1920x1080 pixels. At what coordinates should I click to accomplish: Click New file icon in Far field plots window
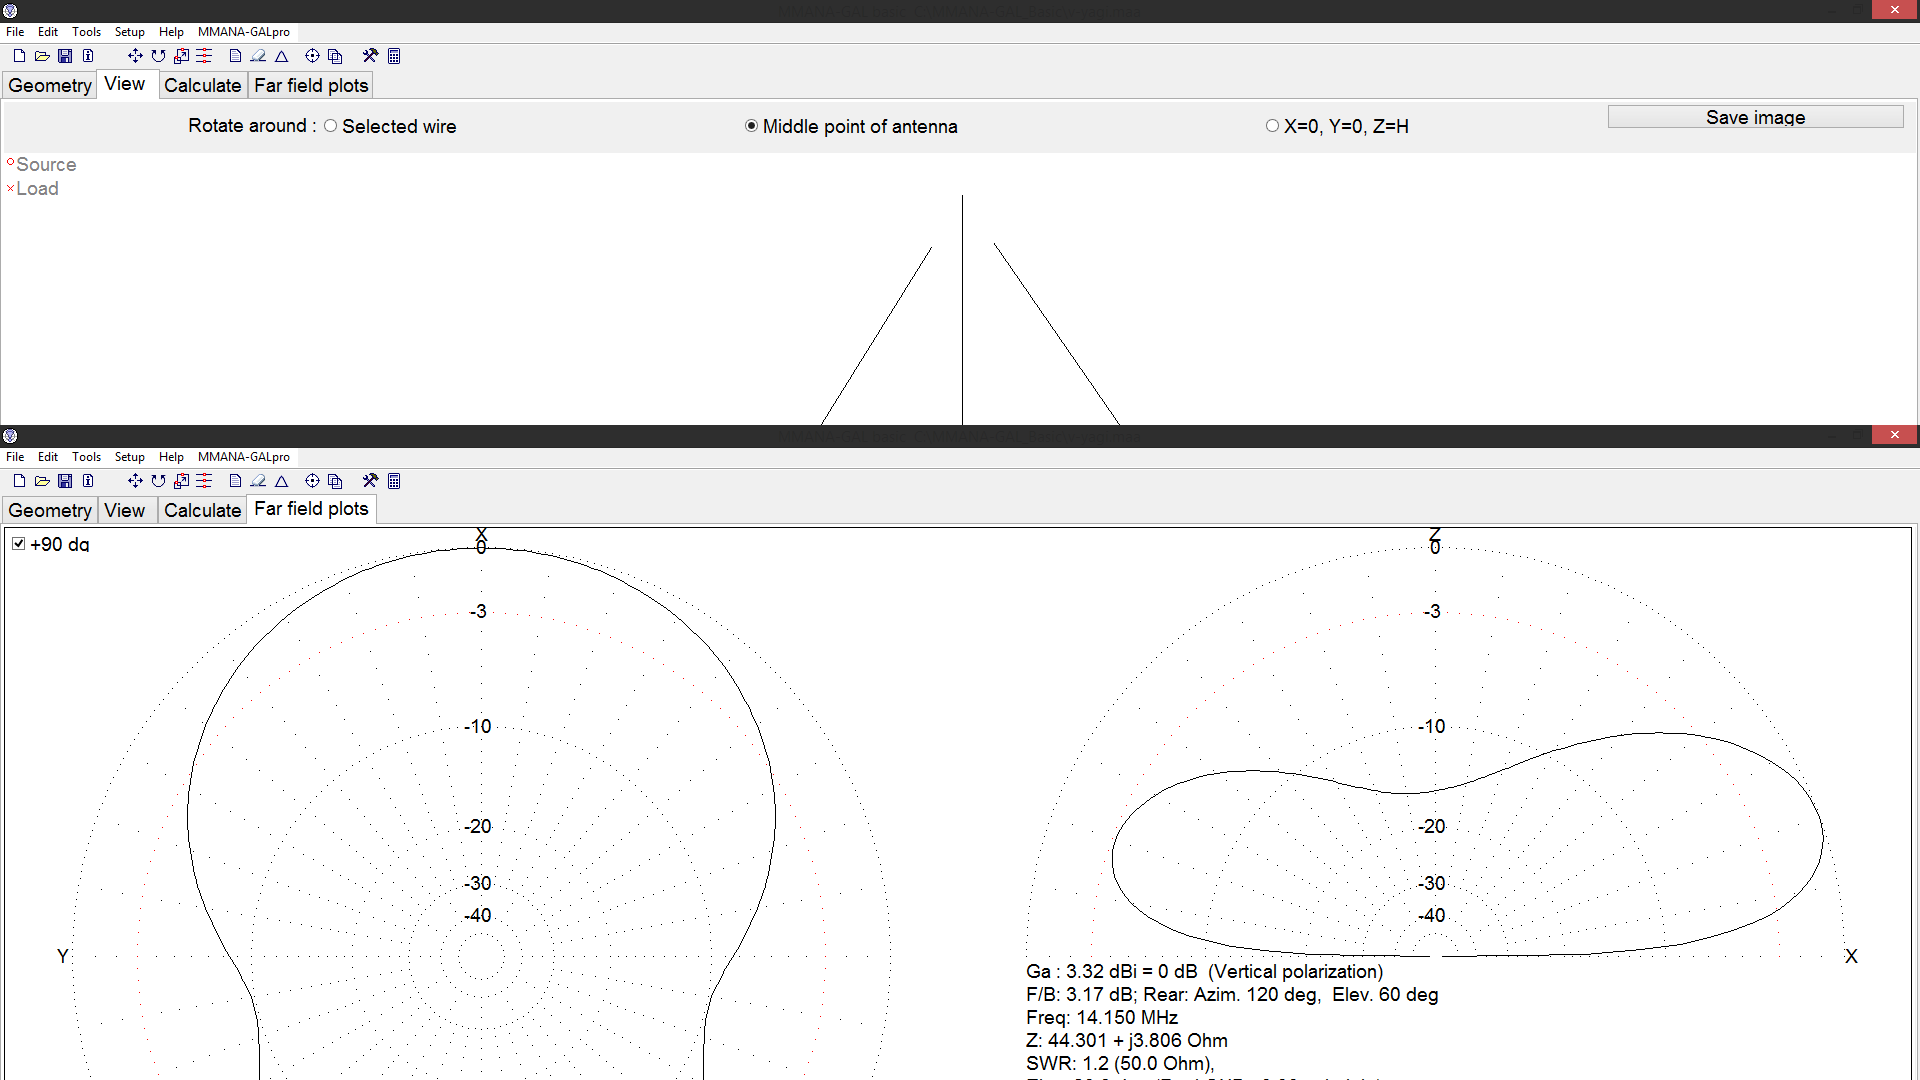[x=19, y=481]
